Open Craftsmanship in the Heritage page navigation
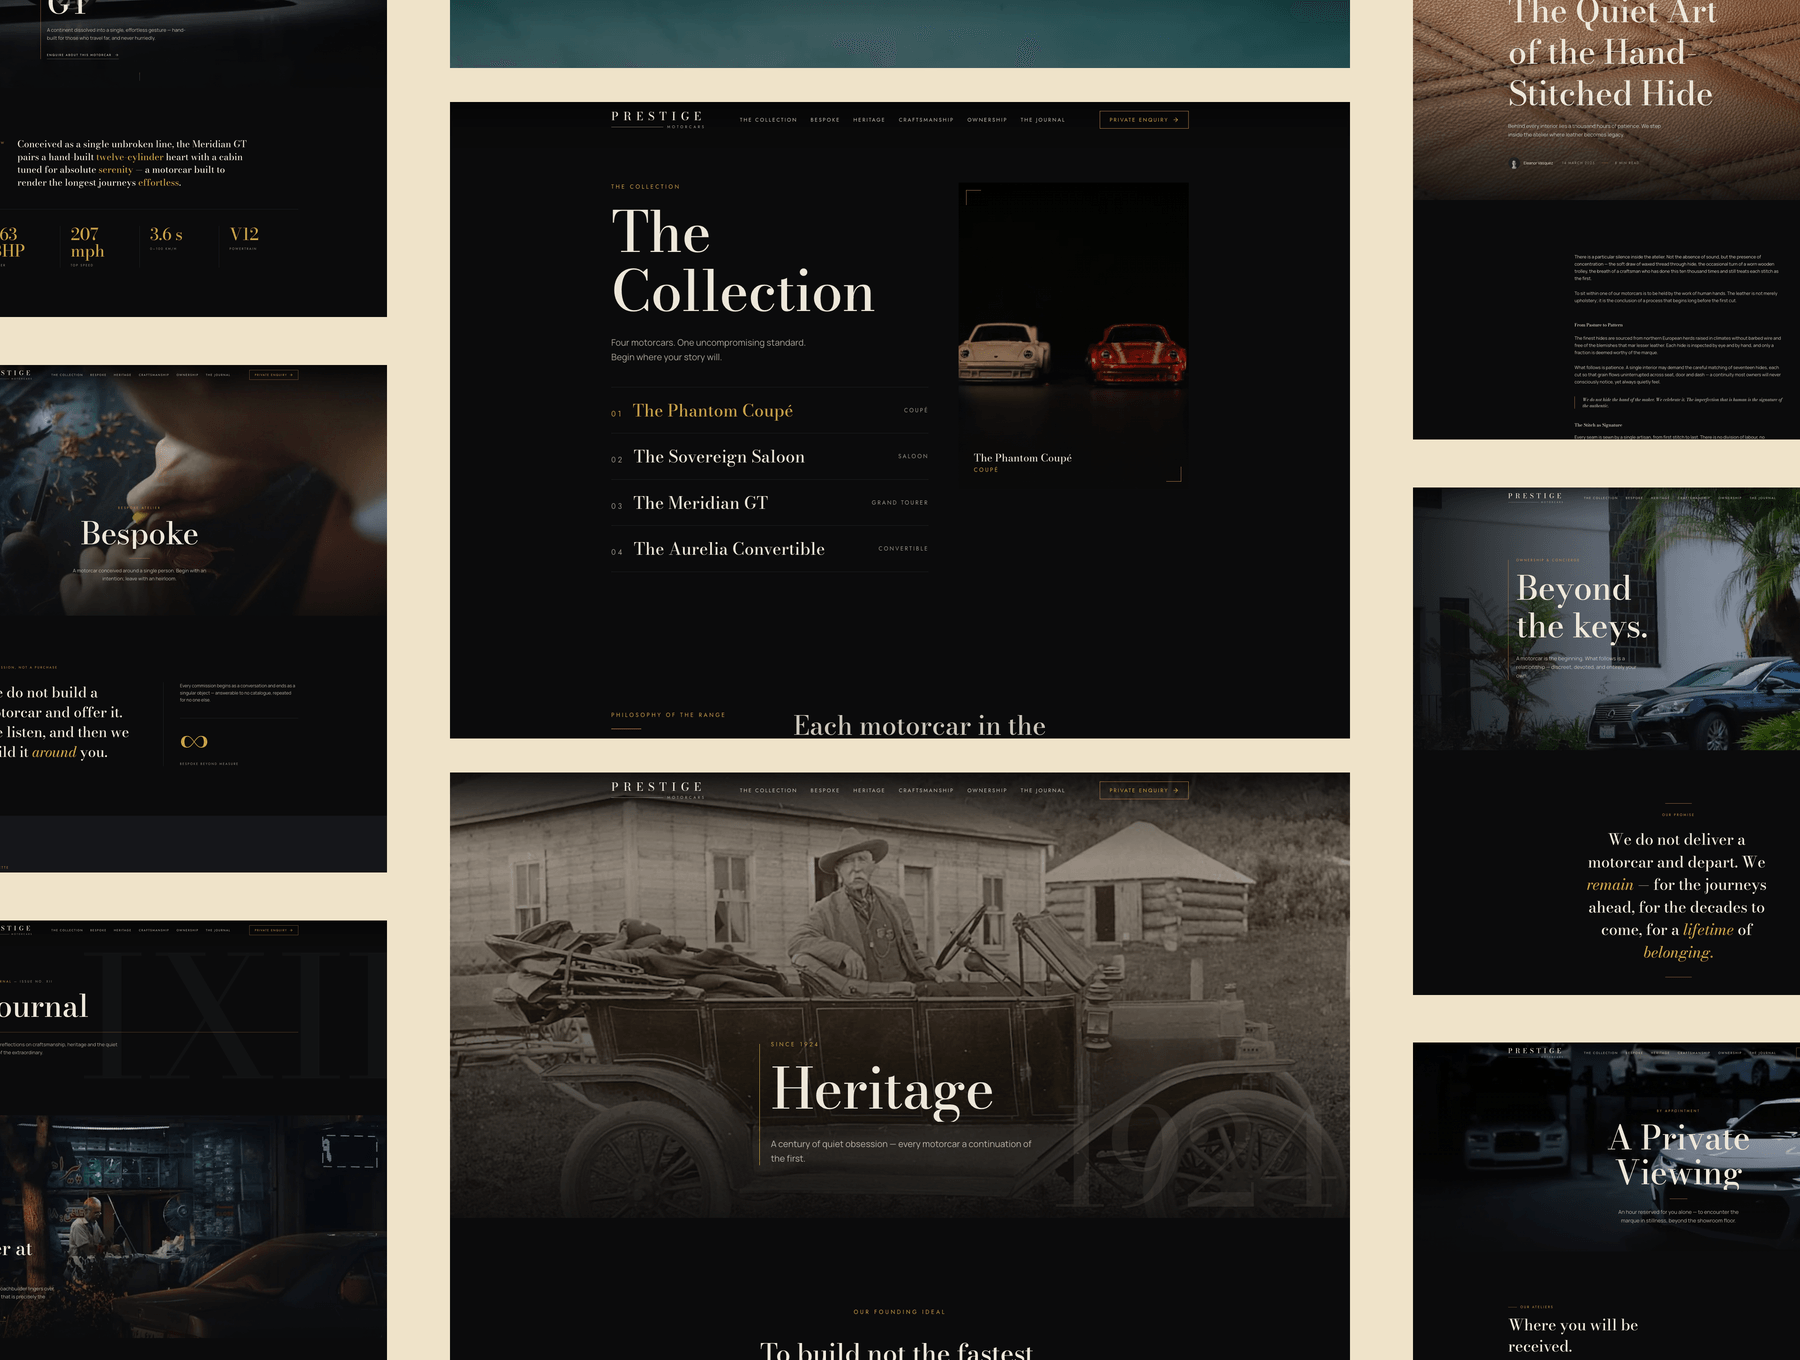Screen dimensions: 1800x1360 pyautogui.click(x=926, y=791)
